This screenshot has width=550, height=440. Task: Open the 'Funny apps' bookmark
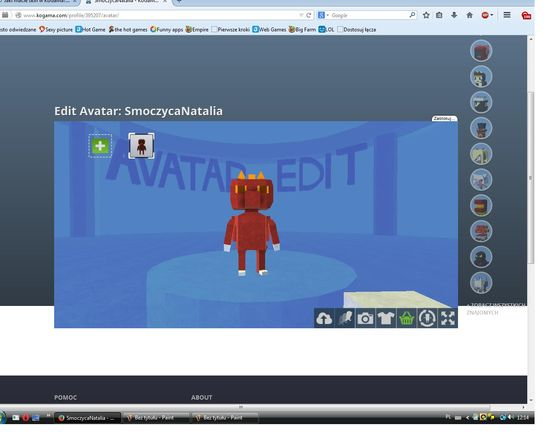click(x=167, y=29)
